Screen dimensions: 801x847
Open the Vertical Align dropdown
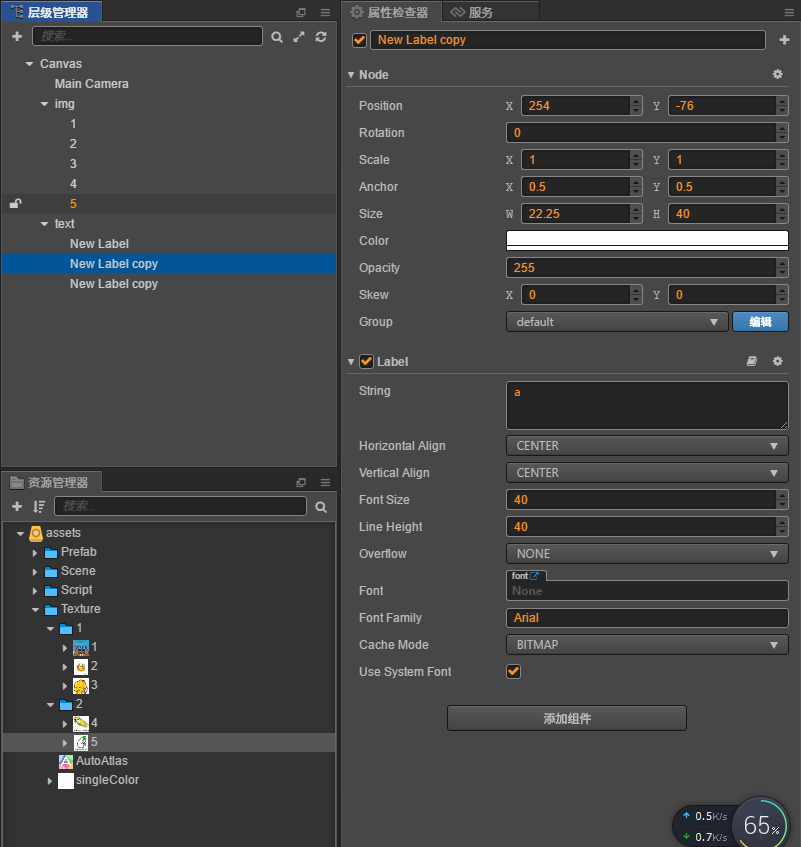pos(647,473)
